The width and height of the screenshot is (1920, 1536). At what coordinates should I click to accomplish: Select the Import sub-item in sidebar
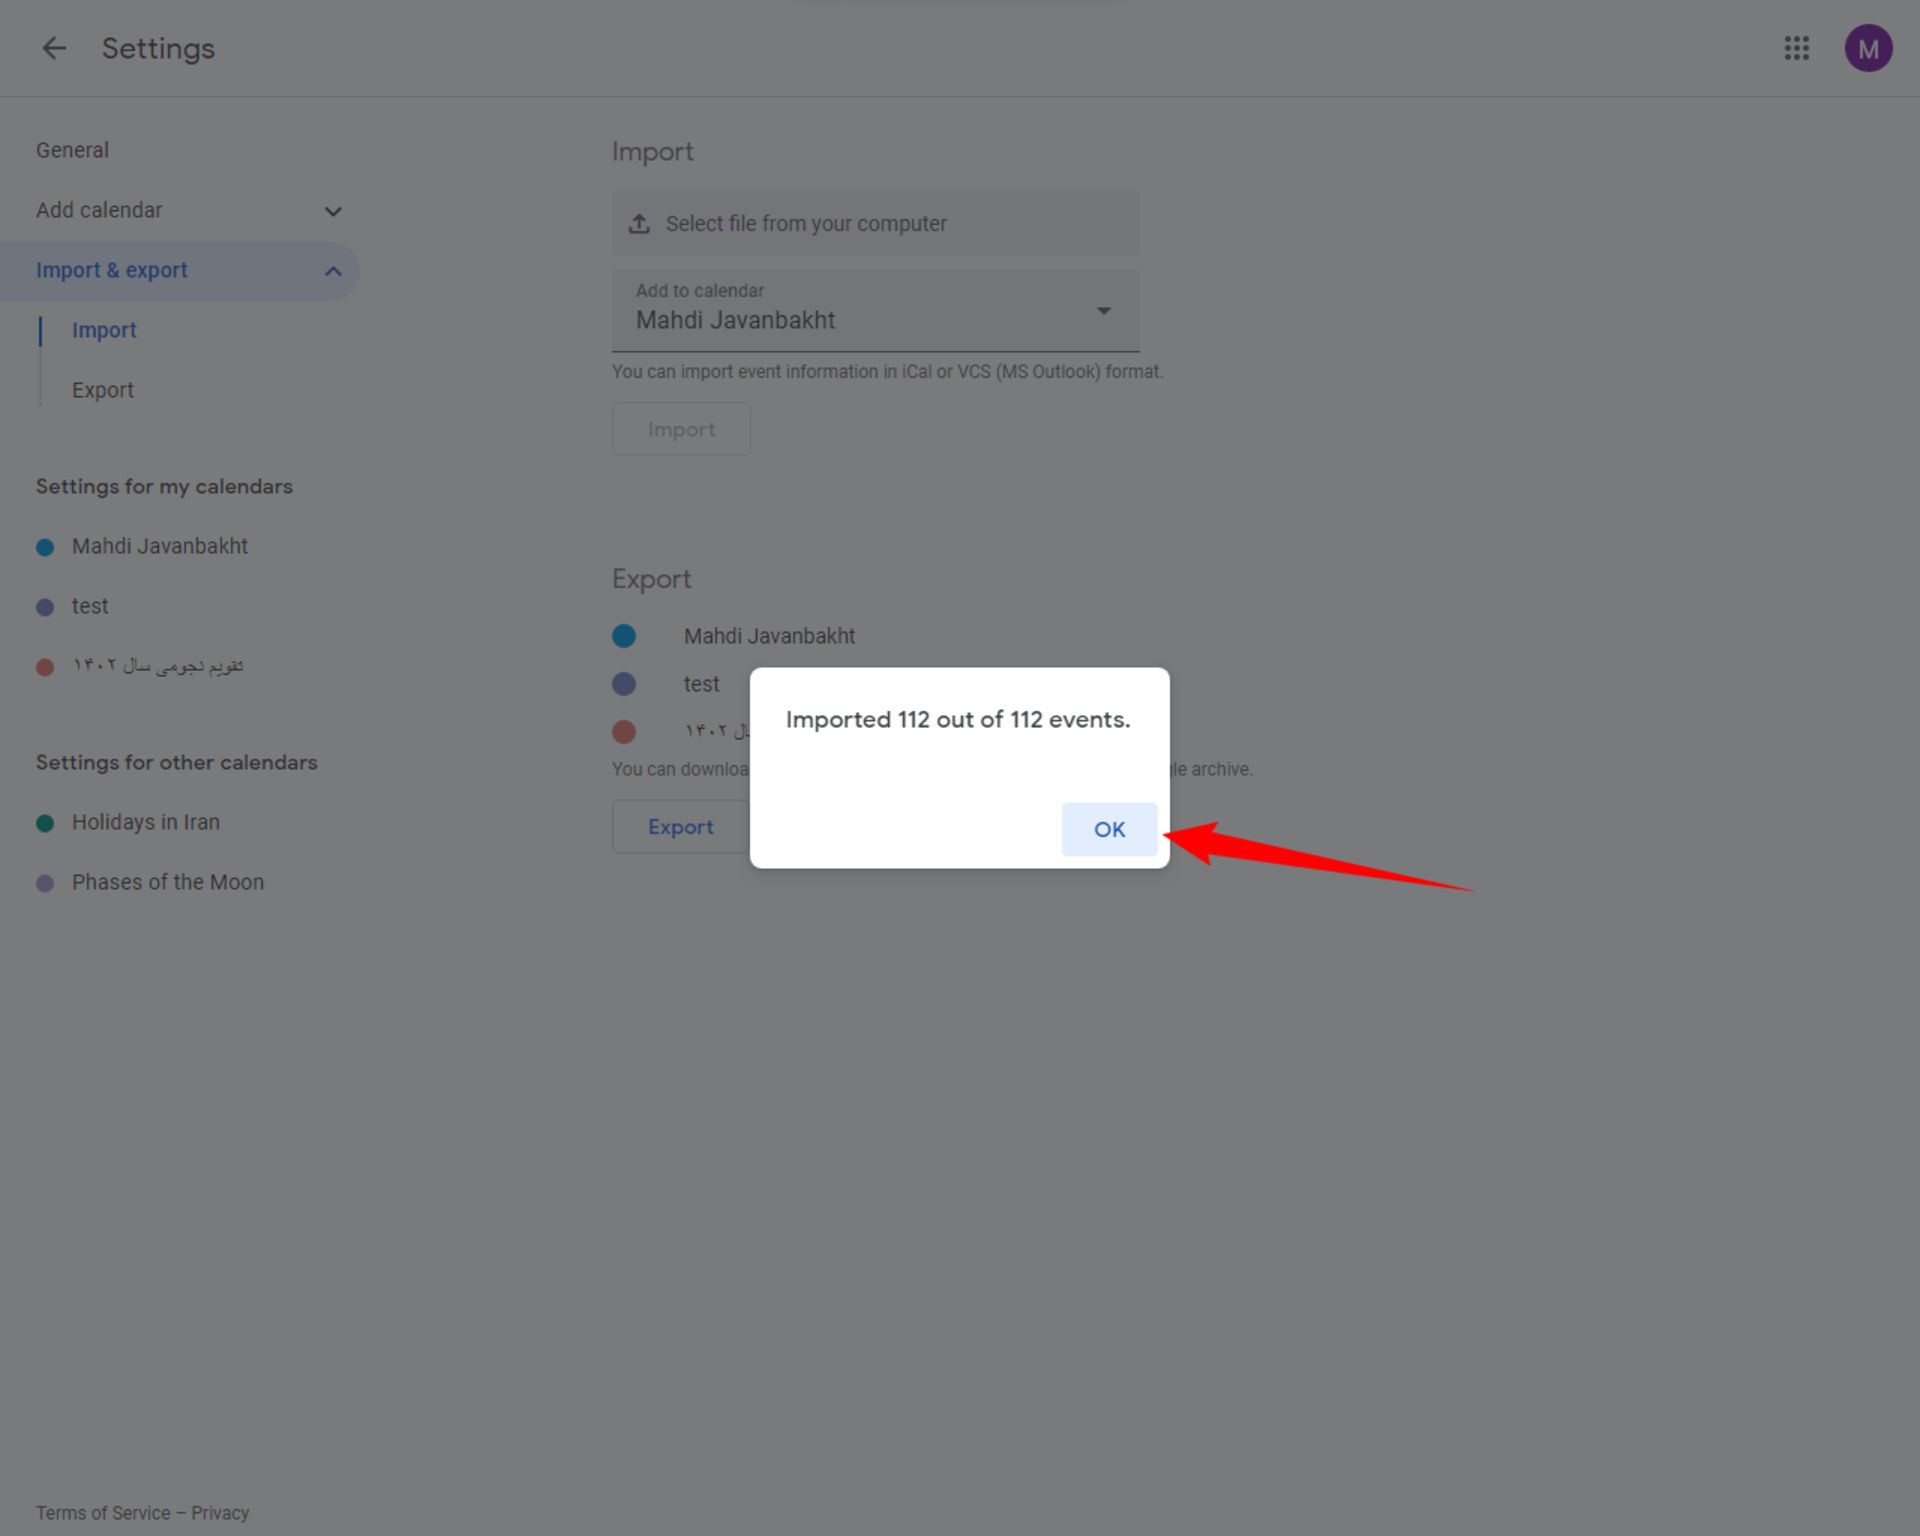point(104,330)
